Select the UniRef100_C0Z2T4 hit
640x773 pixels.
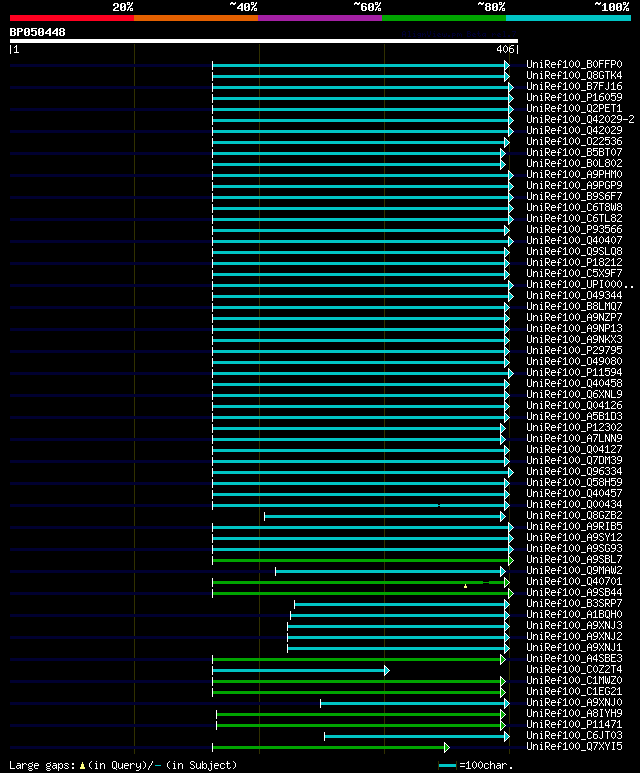coord(574,670)
